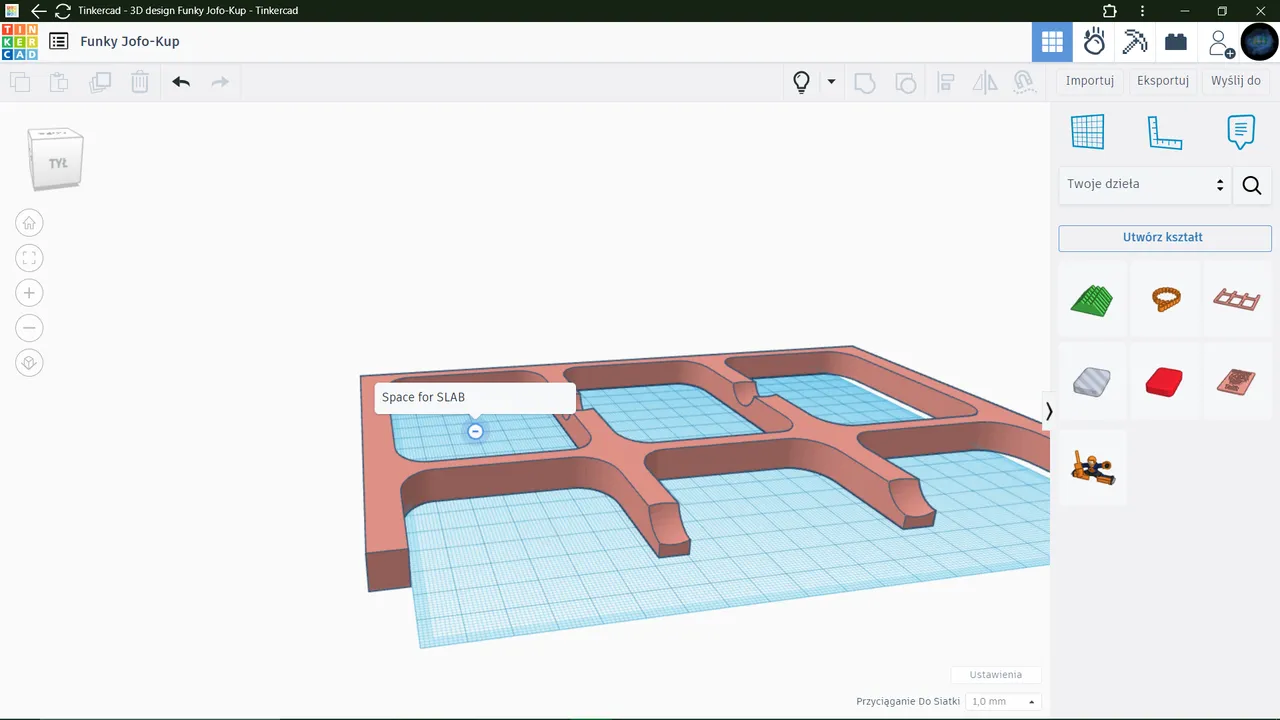The image size is (1280, 720).
Task: Switch to the Bricks editor
Action: (x=1176, y=42)
